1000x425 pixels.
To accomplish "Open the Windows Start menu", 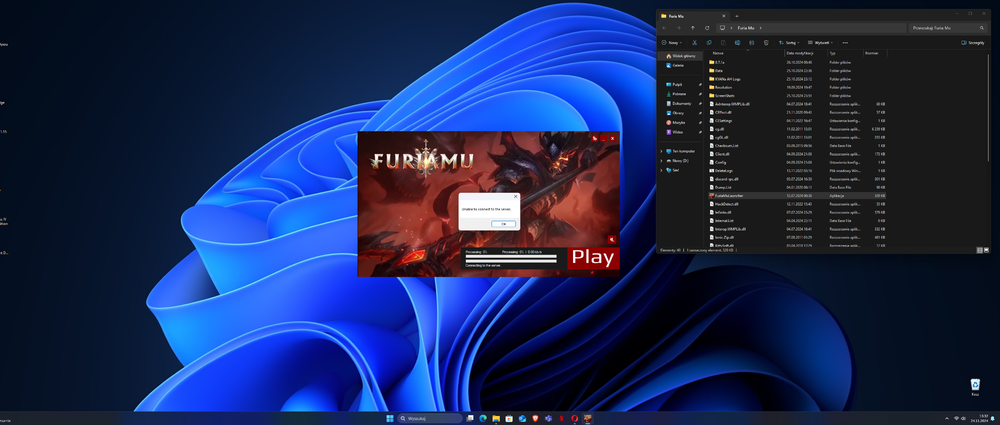I will (x=389, y=419).
